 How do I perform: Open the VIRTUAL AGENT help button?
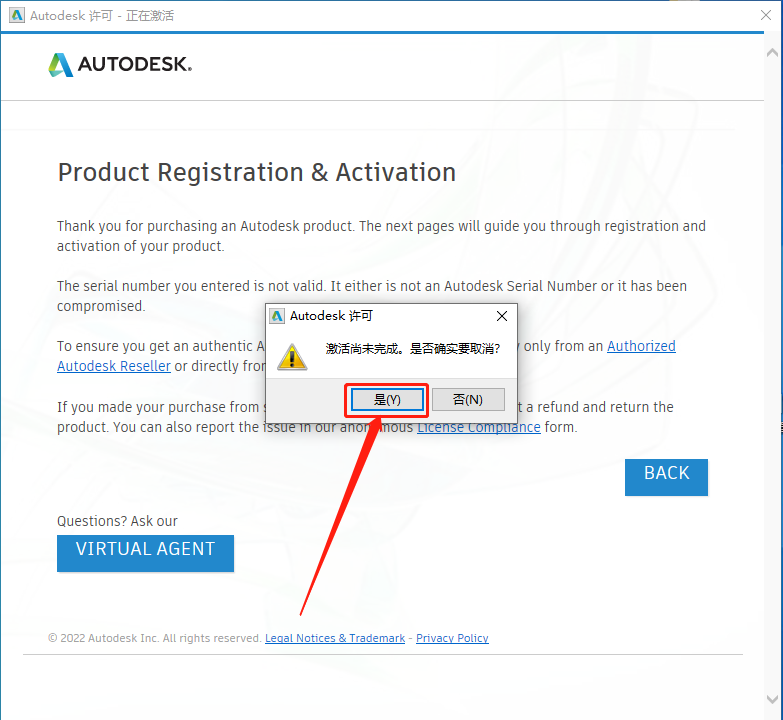pos(145,551)
